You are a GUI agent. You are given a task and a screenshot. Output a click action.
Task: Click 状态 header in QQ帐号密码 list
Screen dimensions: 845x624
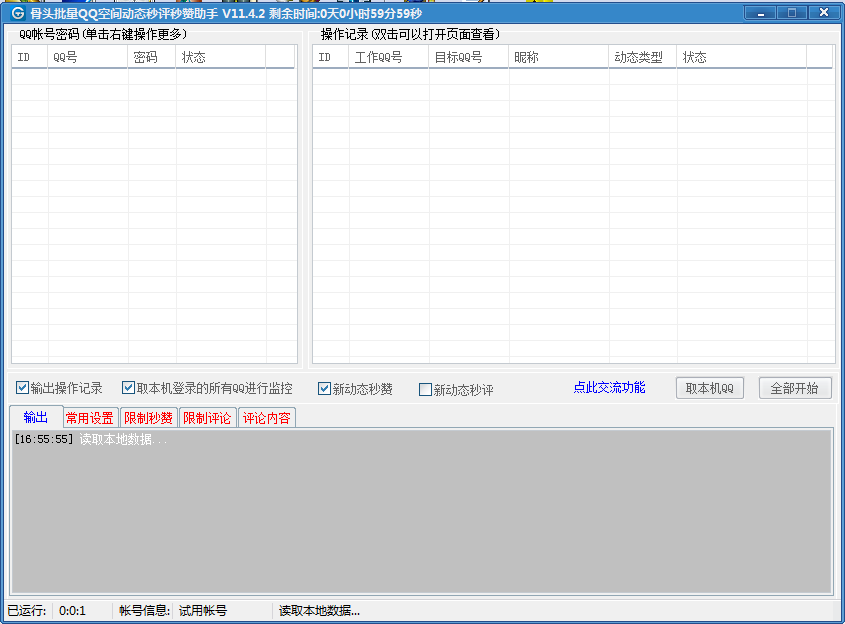(x=221, y=57)
